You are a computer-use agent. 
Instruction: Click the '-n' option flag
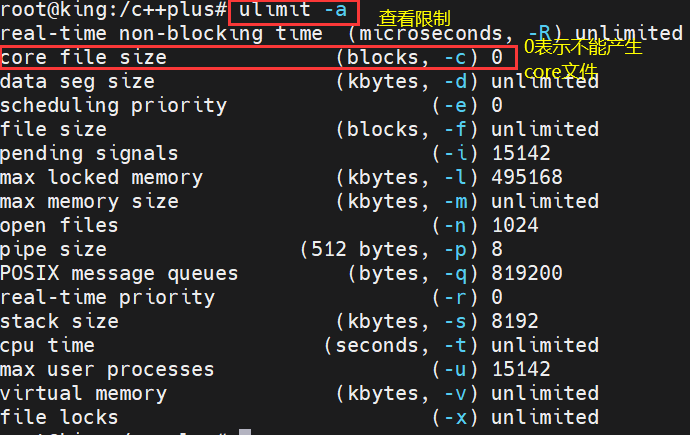455,226
